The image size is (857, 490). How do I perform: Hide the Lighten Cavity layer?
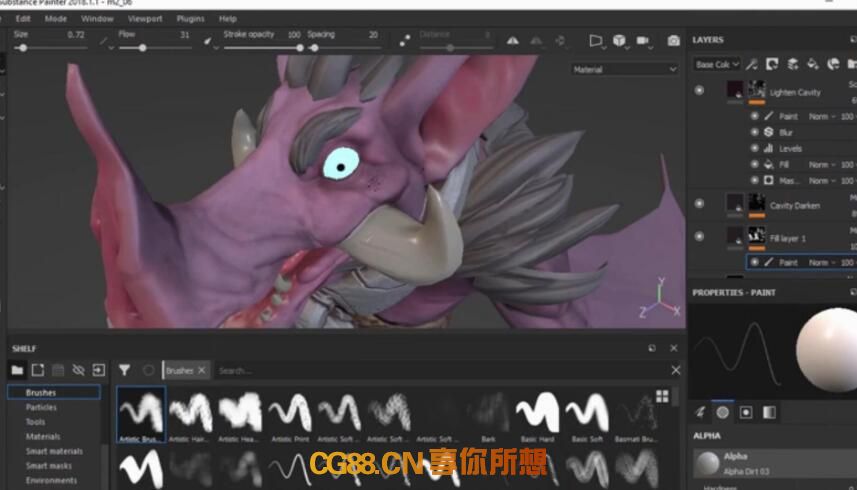pos(699,90)
